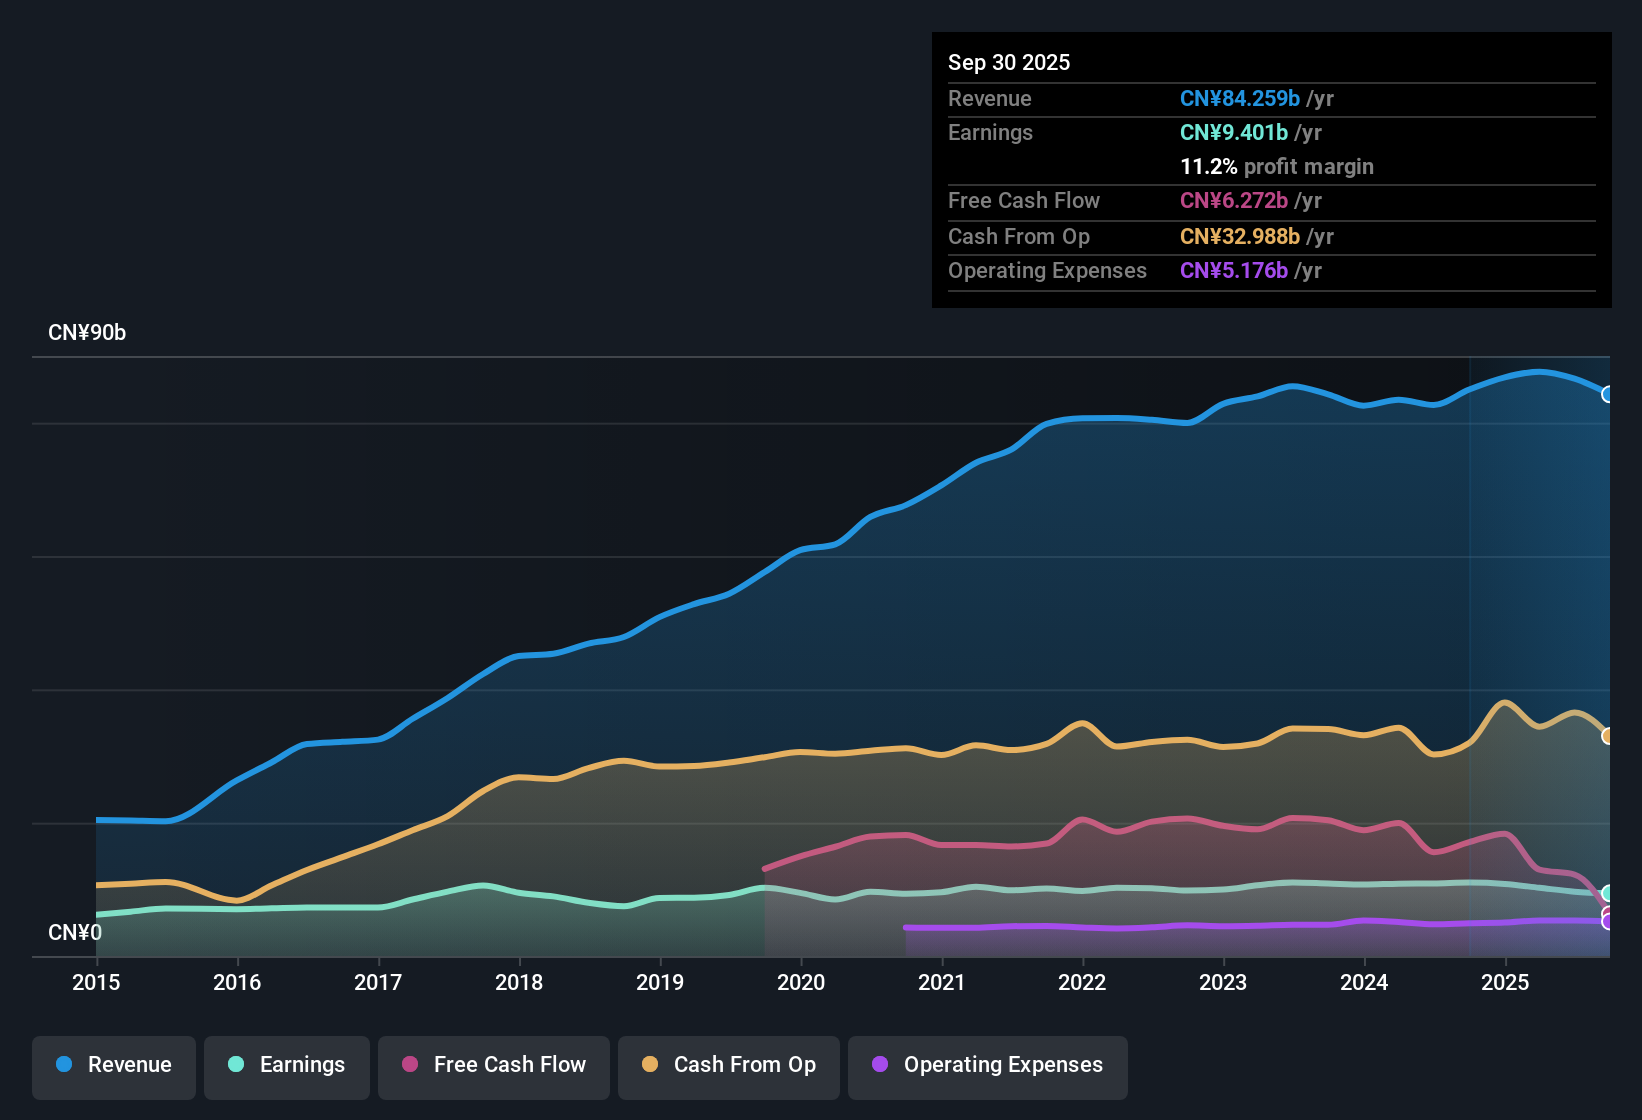Select the 2025 axis label
Image resolution: width=1642 pixels, height=1120 pixels.
coord(1506,983)
